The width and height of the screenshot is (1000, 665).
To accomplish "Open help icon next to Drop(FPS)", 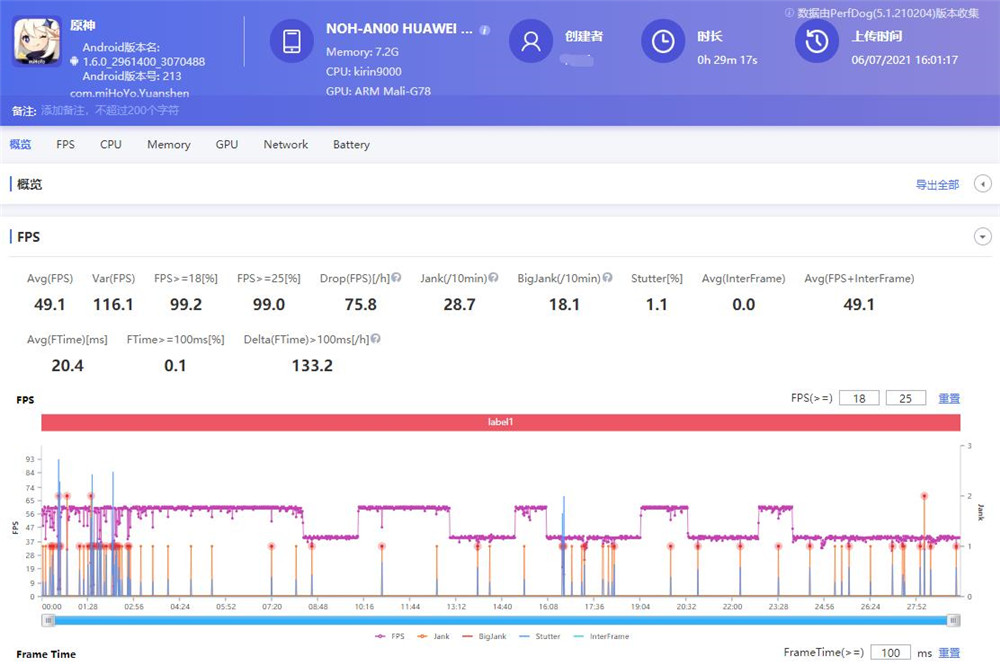I will pyautogui.click(x=396, y=277).
